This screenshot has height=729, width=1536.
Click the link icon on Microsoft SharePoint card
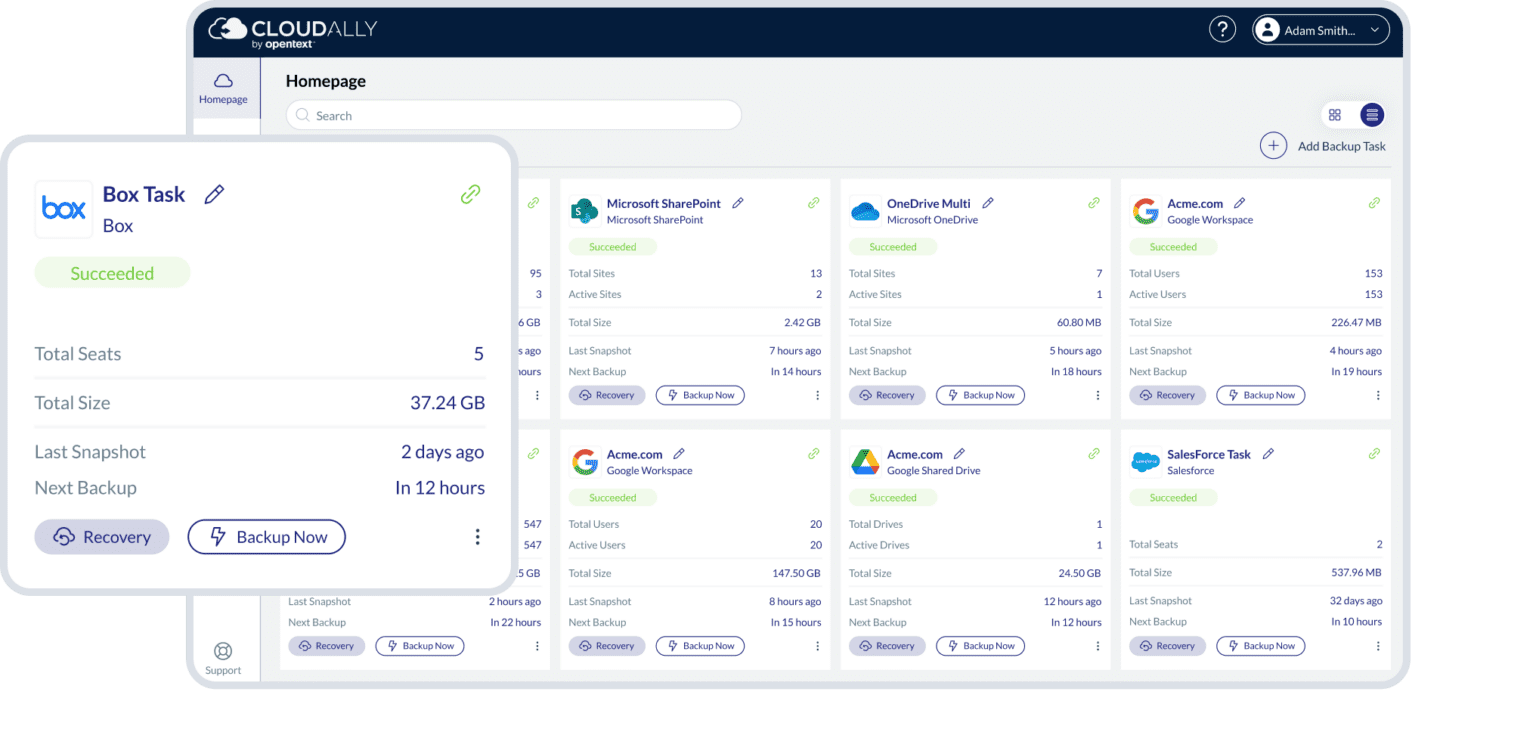click(813, 202)
